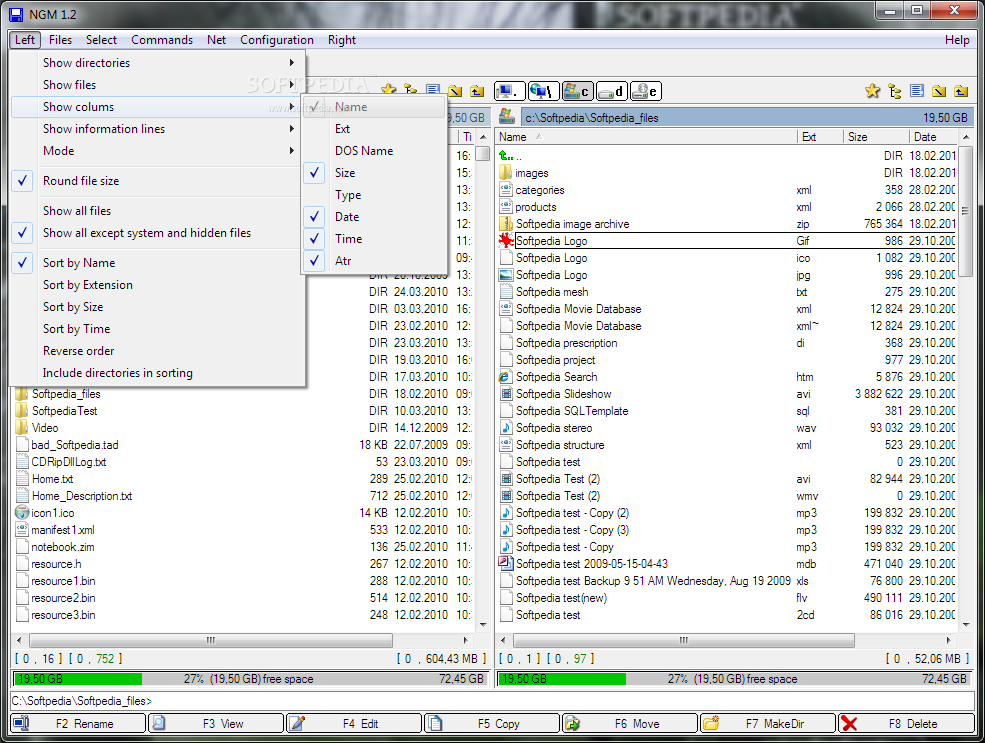Click the root folder icon in left panel toolbar
985x743 pixels.
click(x=455, y=91)
